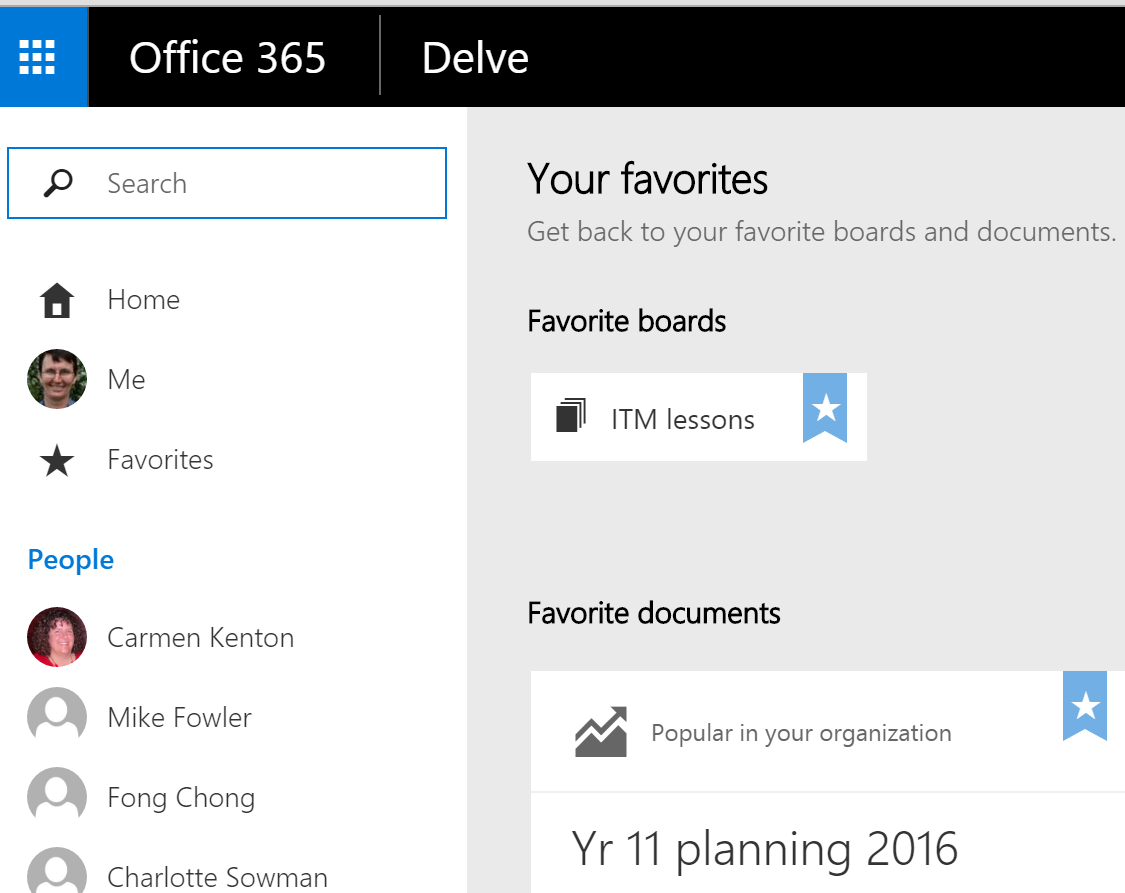Open your profile picture next to Me

(x=57, y=379)
